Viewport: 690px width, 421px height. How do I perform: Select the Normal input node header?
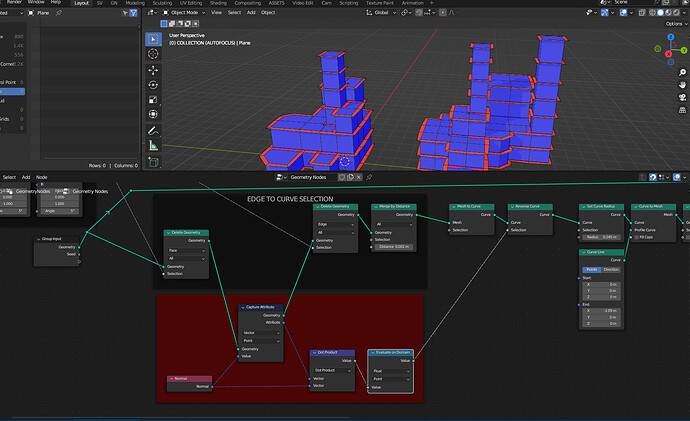coord(189,378)
